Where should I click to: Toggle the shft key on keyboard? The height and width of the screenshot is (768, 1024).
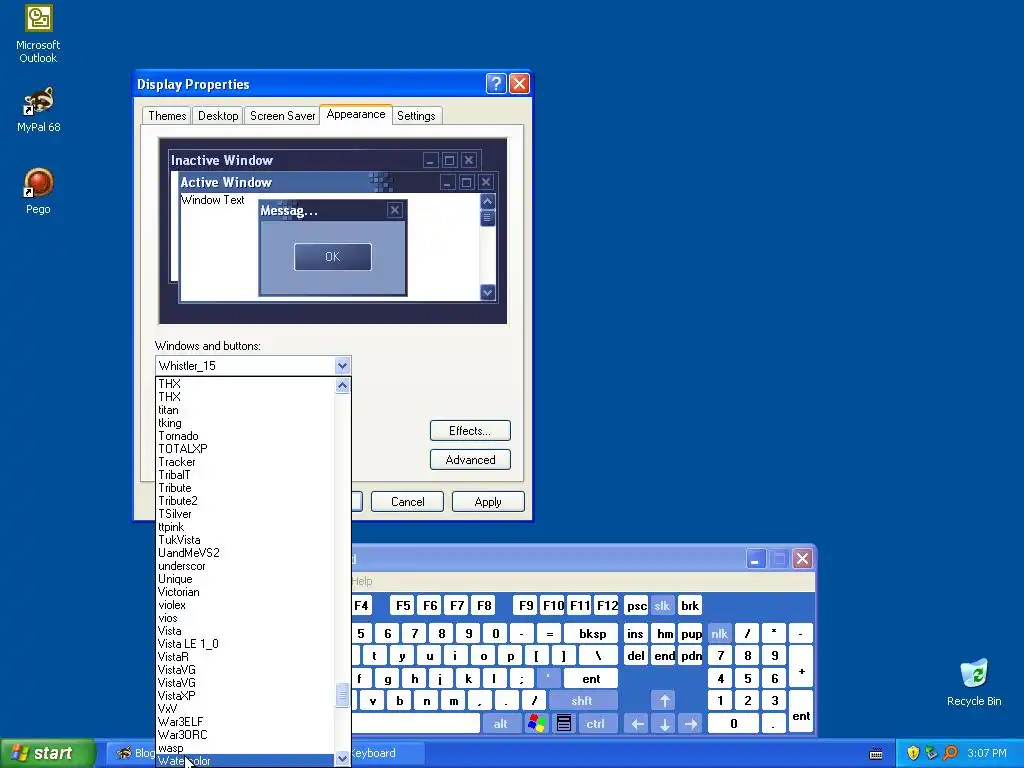[582, 701]
